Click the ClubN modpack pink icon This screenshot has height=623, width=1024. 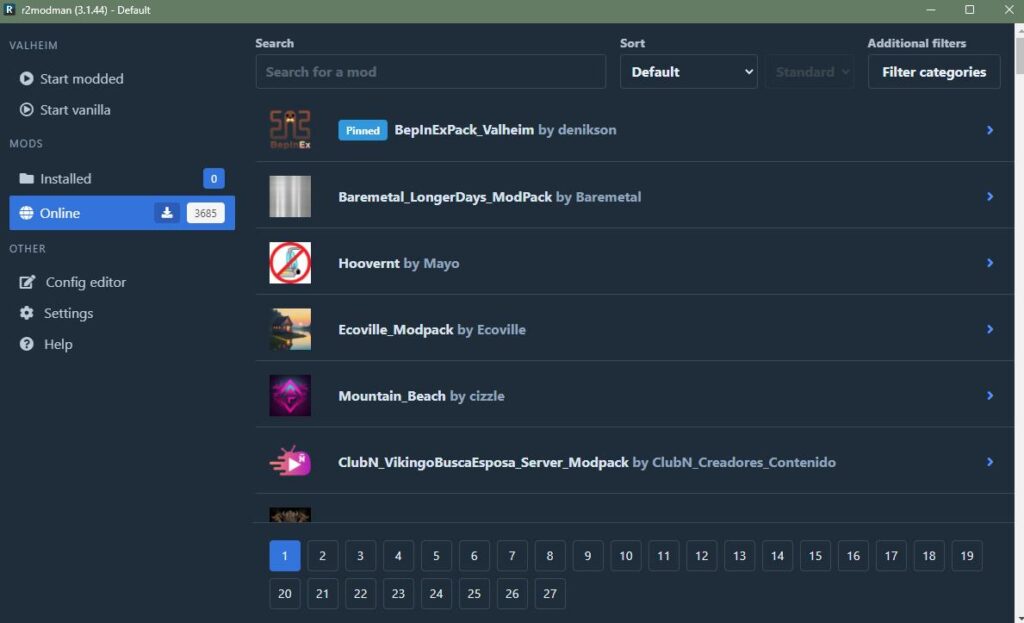tap(290, 462)
